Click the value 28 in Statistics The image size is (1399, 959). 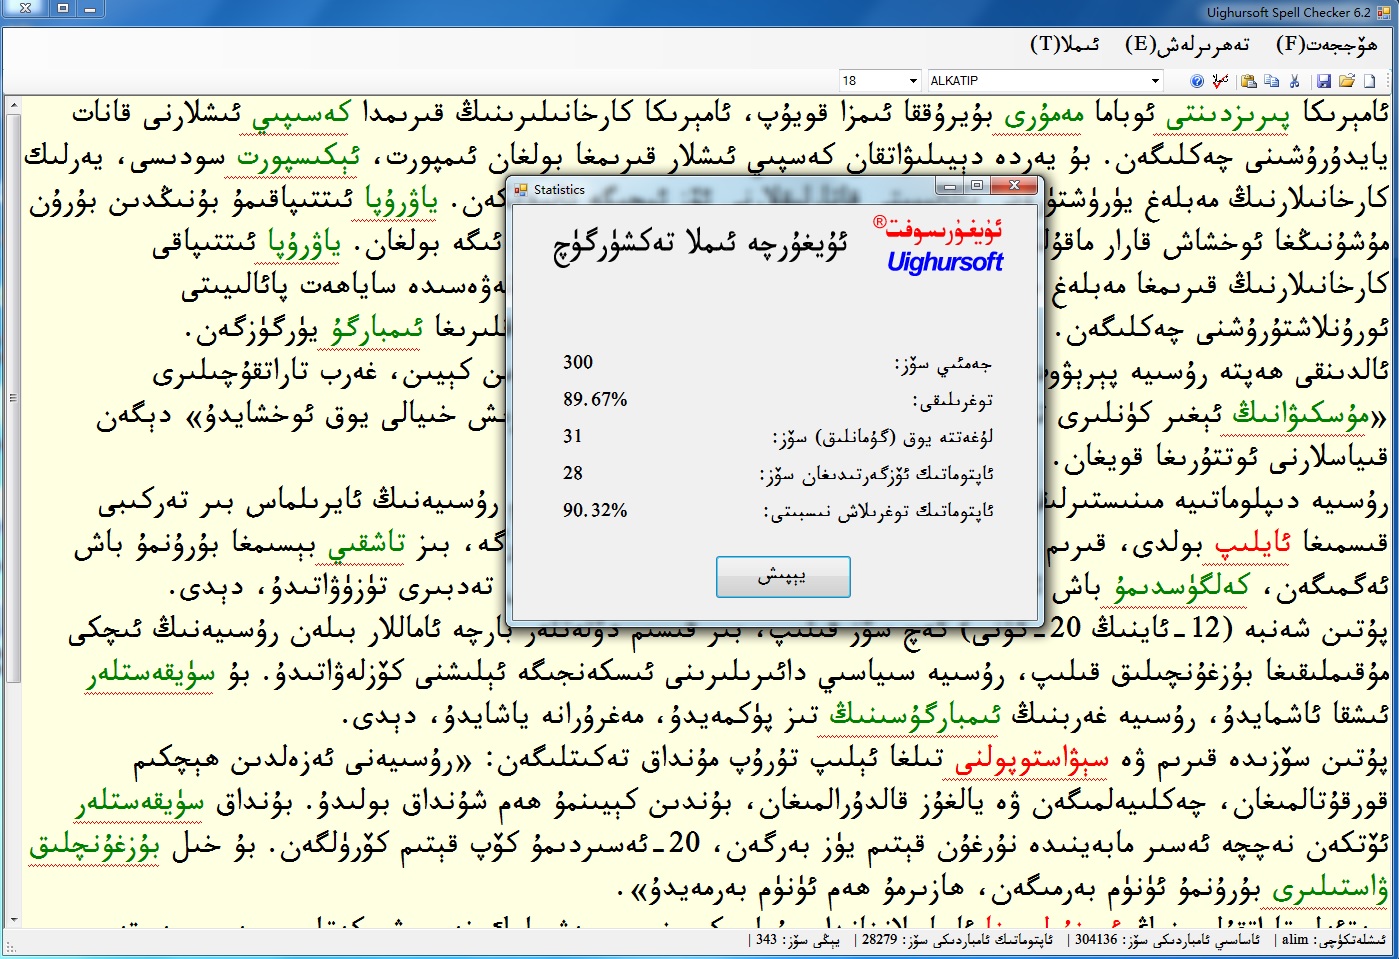click(x=572, y=473)
